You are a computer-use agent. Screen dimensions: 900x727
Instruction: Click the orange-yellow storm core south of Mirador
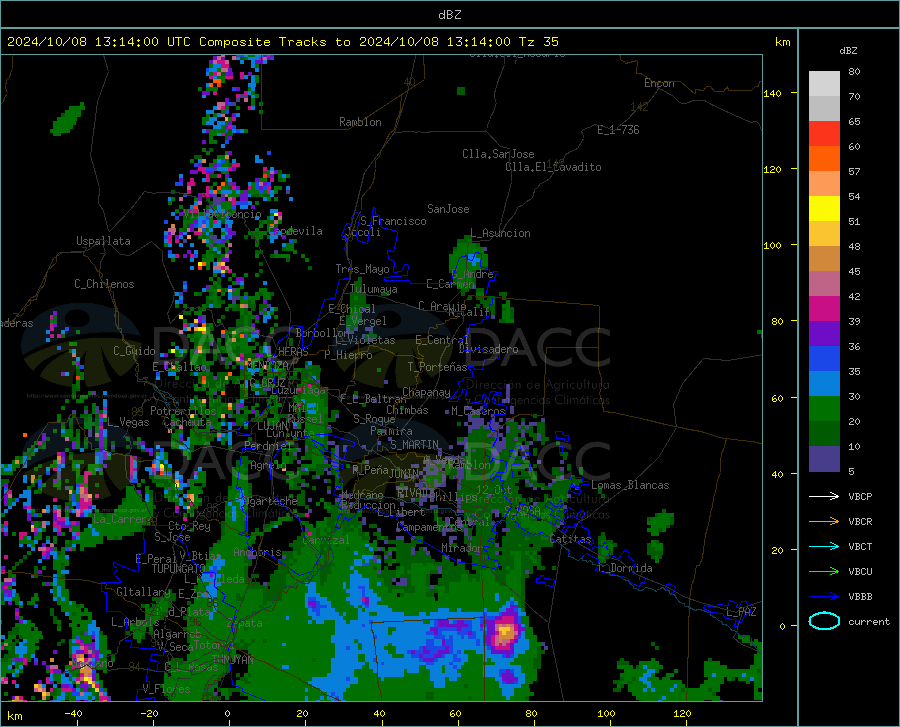tap(505, 631)
